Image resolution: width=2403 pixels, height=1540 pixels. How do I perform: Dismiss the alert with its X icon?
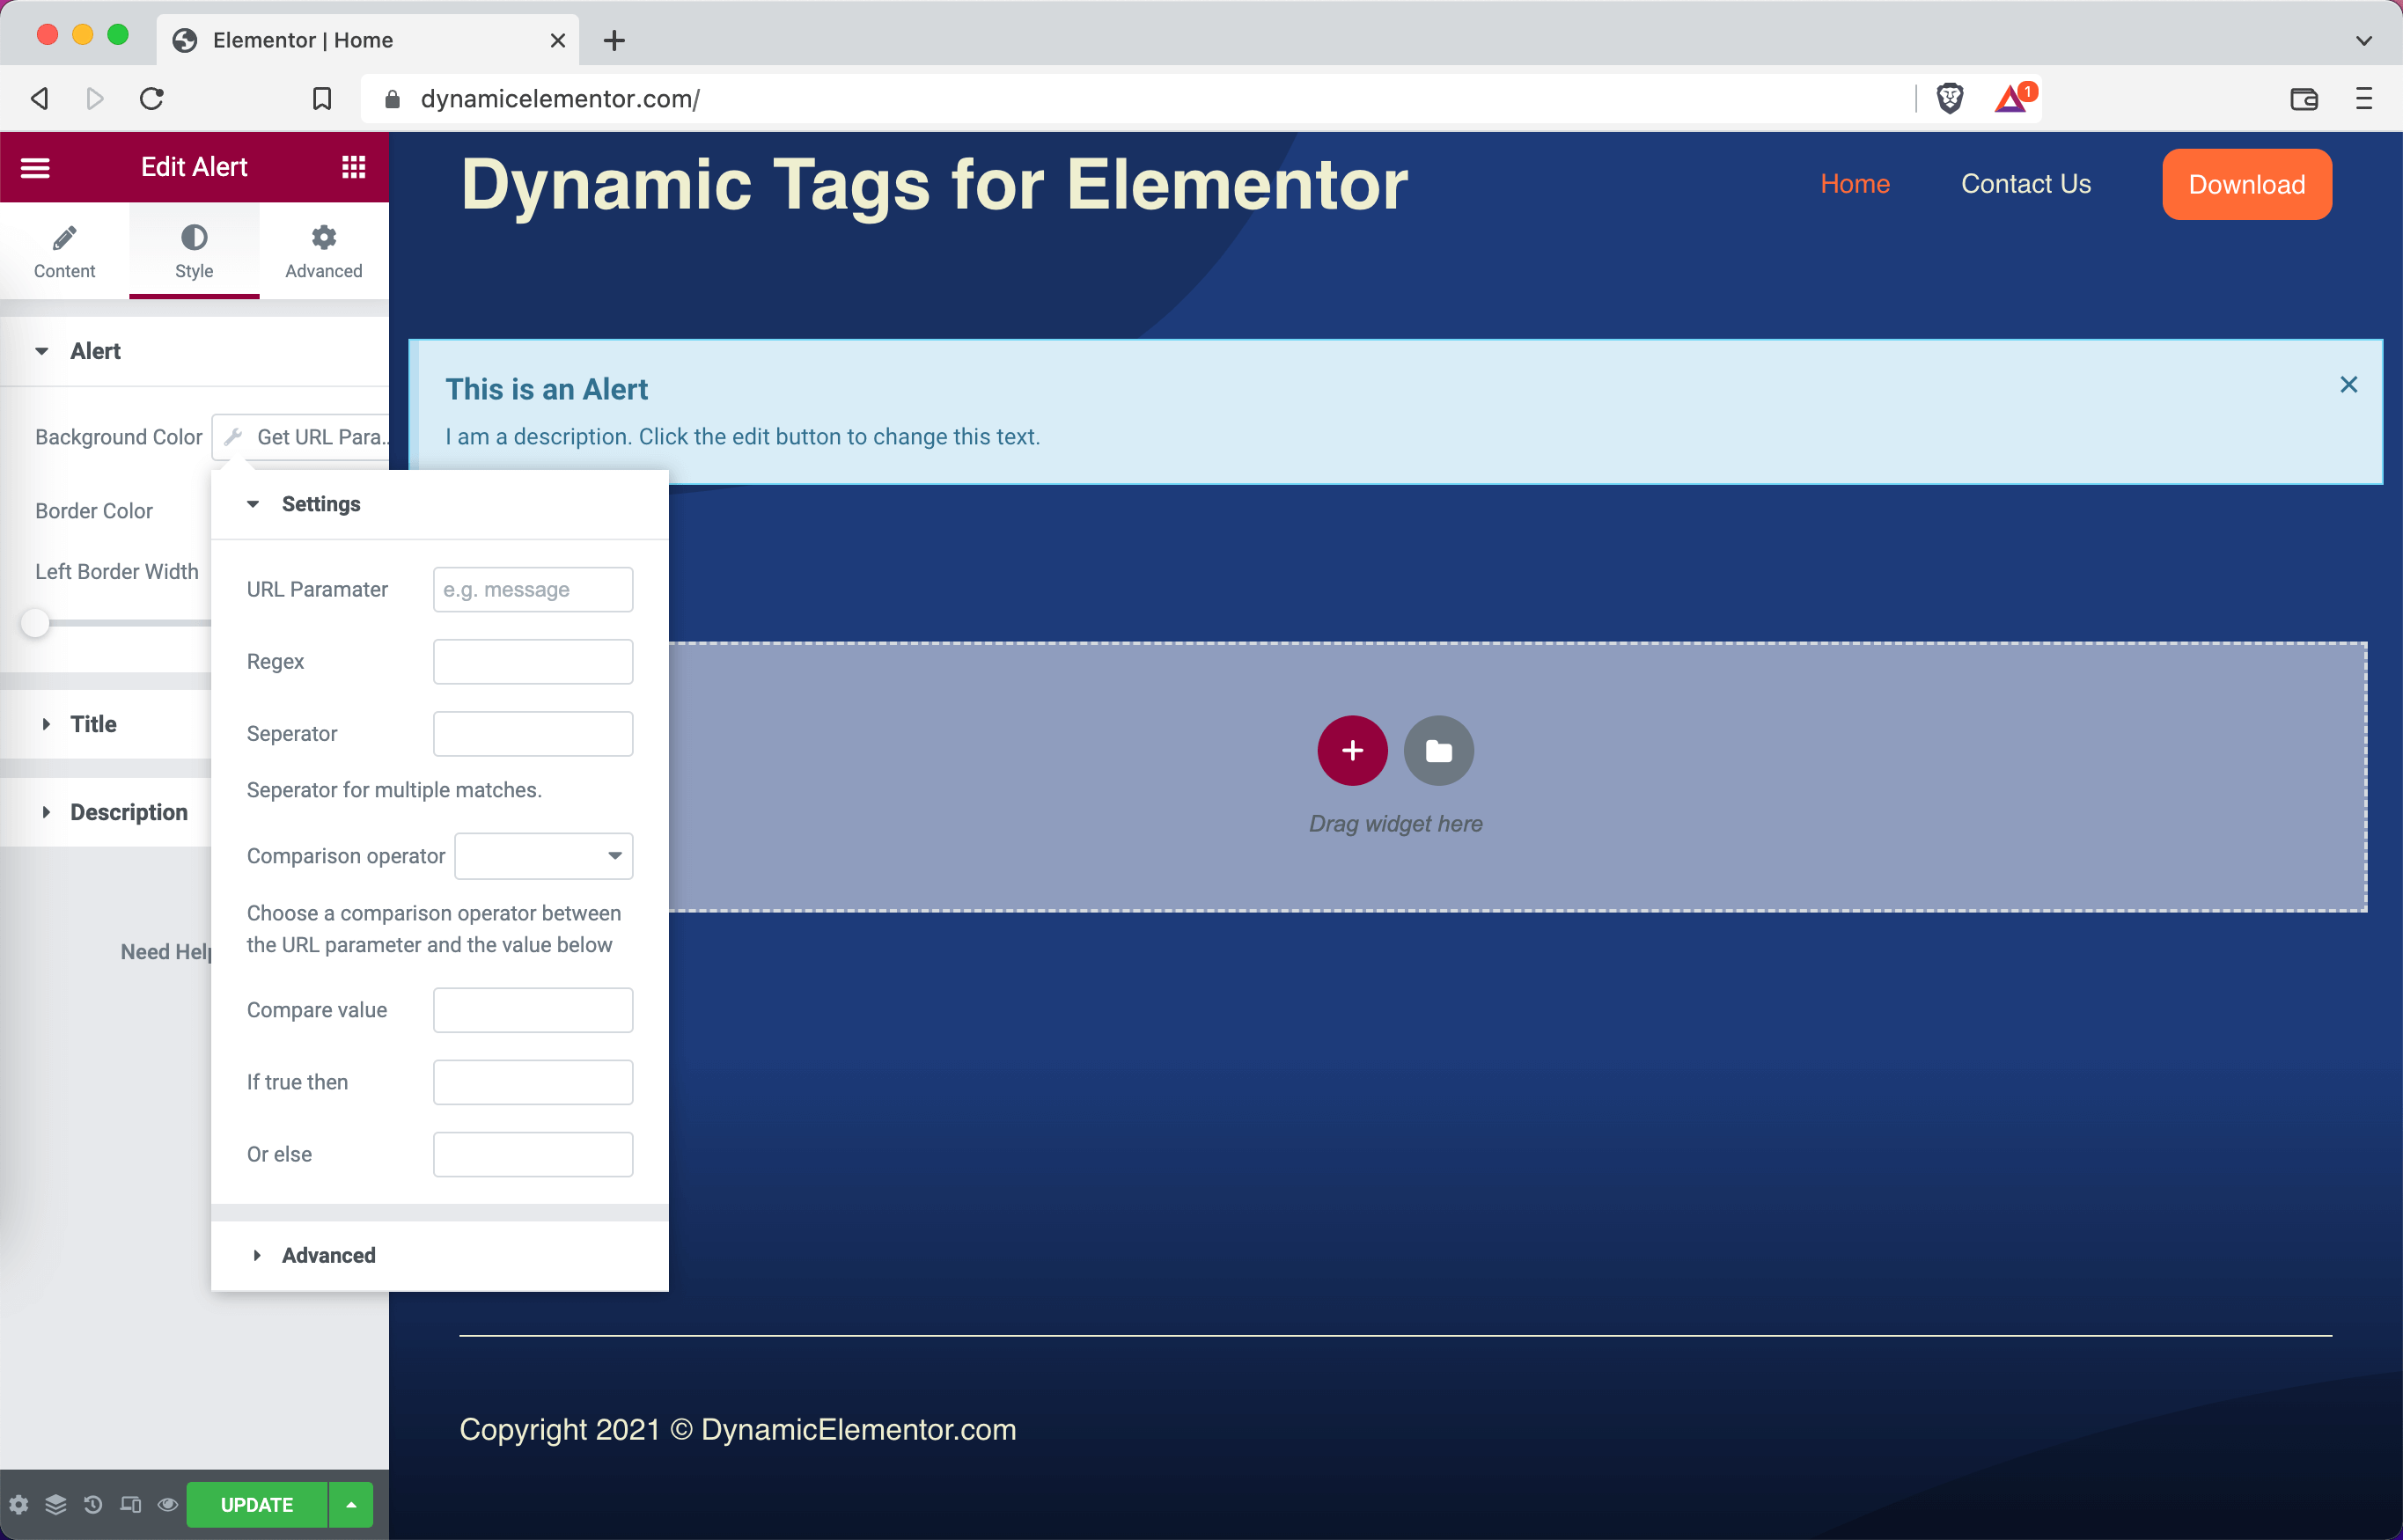click(2349, 385)
